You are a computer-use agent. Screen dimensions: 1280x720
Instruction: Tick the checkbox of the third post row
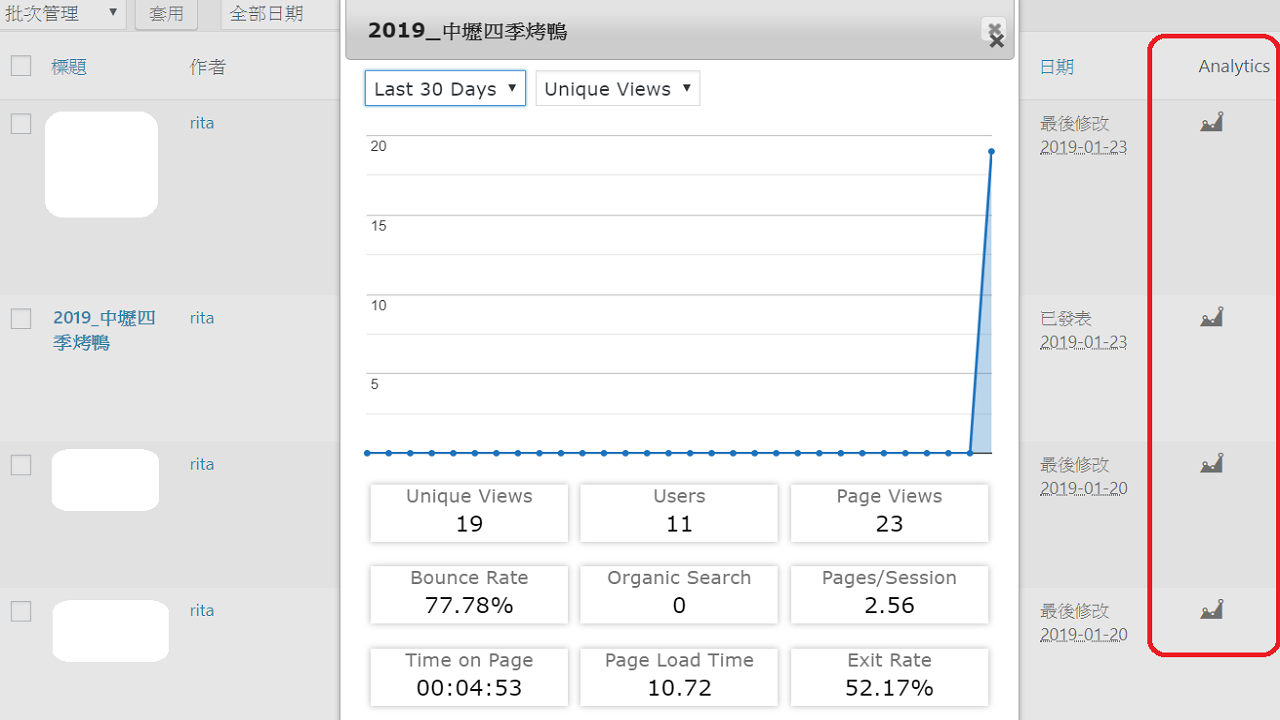point(21,465)
